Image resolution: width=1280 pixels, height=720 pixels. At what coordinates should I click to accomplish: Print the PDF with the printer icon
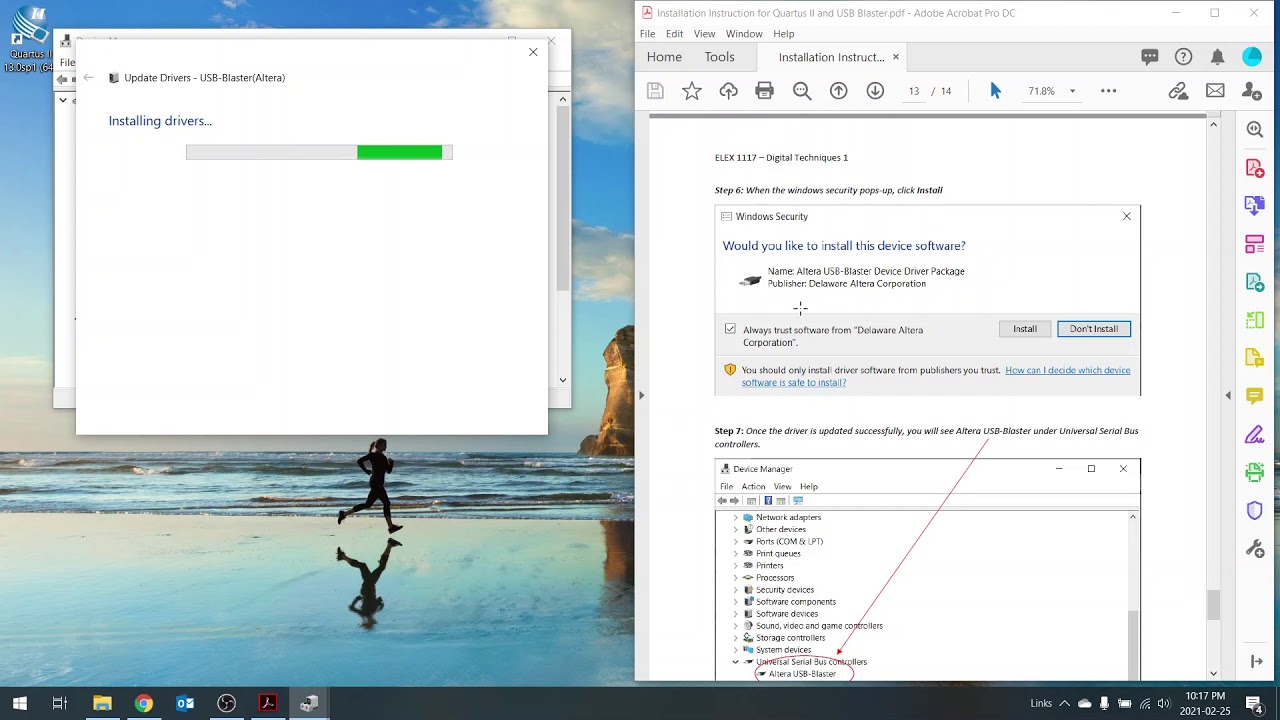click(765, 91)
